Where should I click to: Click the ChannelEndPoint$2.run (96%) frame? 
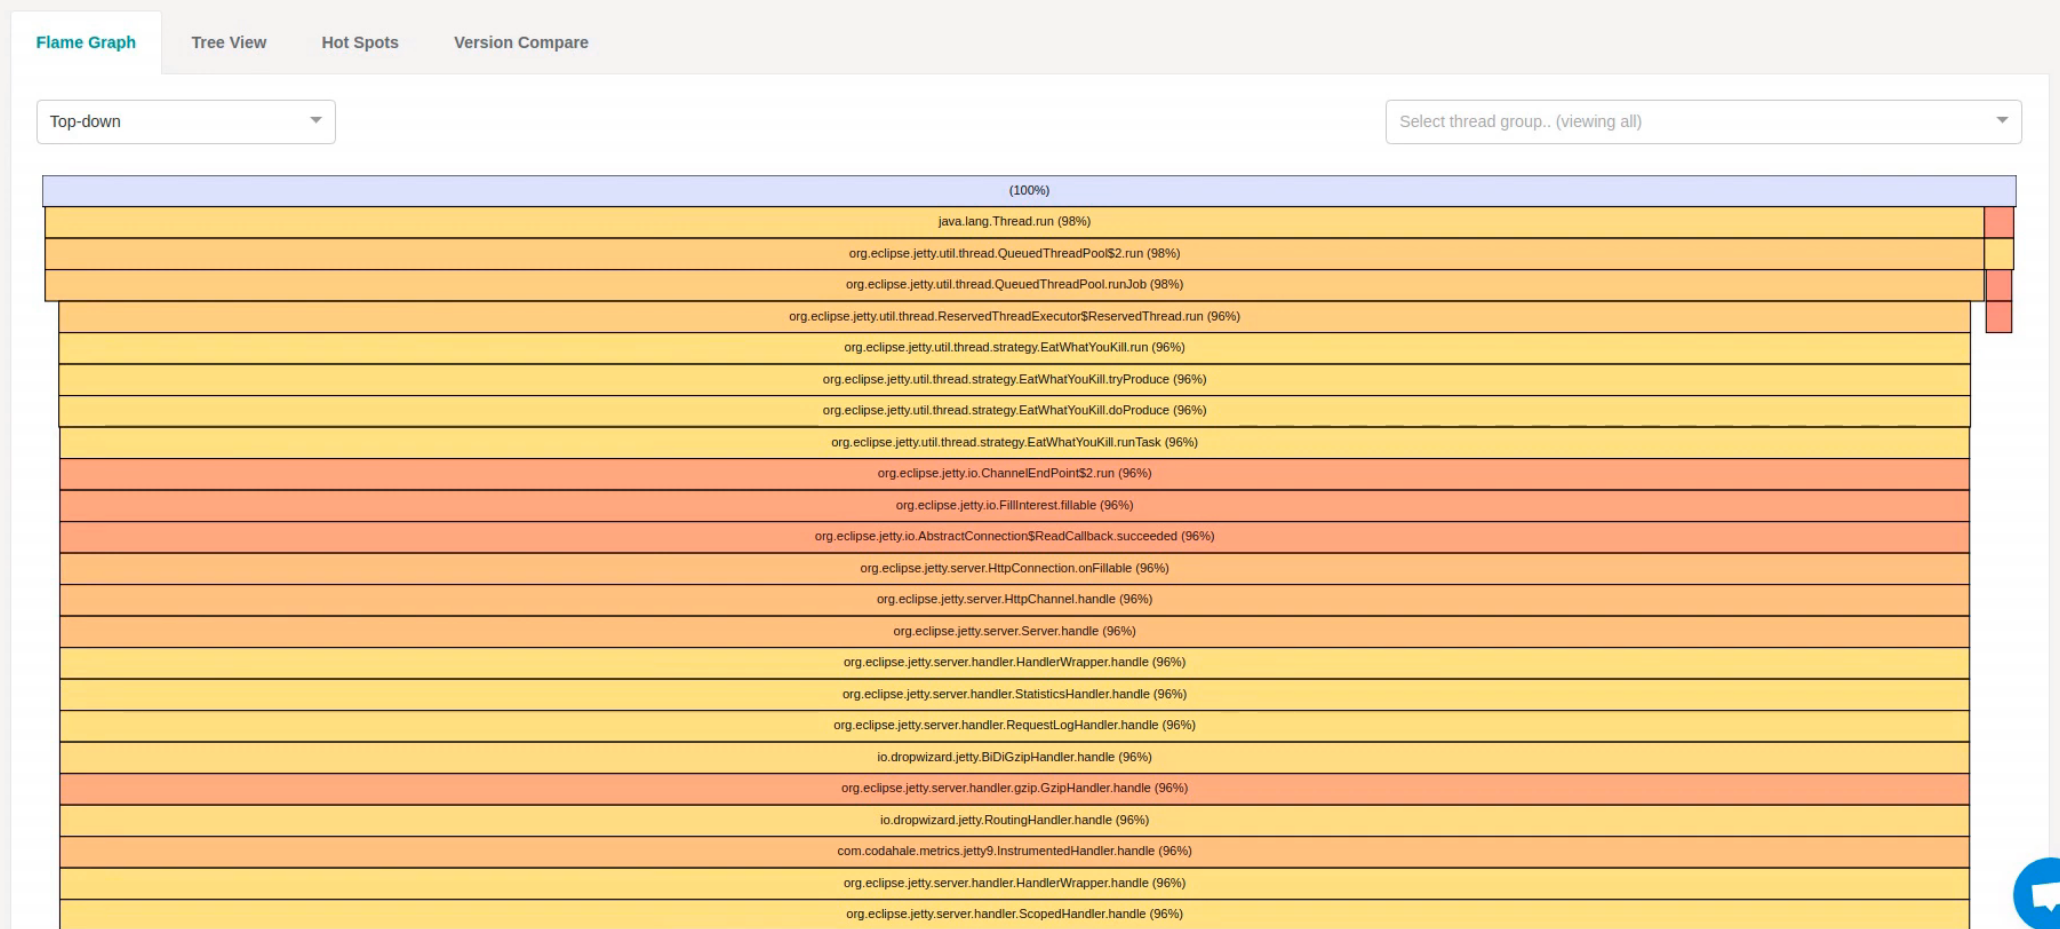tap(1014, 474)
